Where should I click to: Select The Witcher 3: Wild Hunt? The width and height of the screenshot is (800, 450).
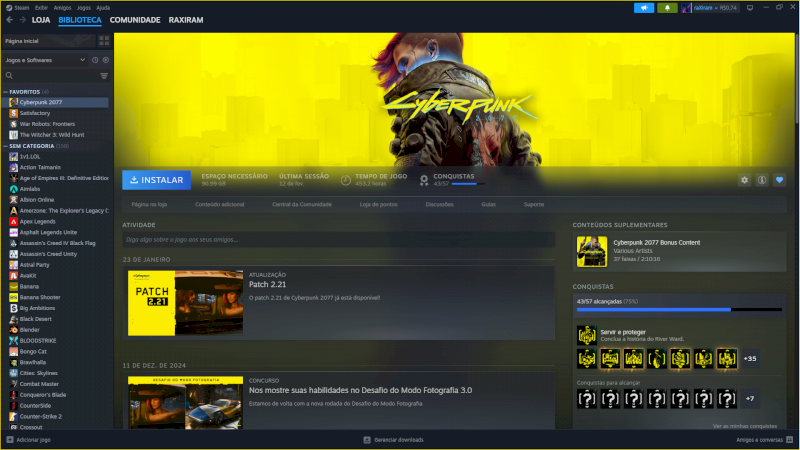[x=52, y=135]
